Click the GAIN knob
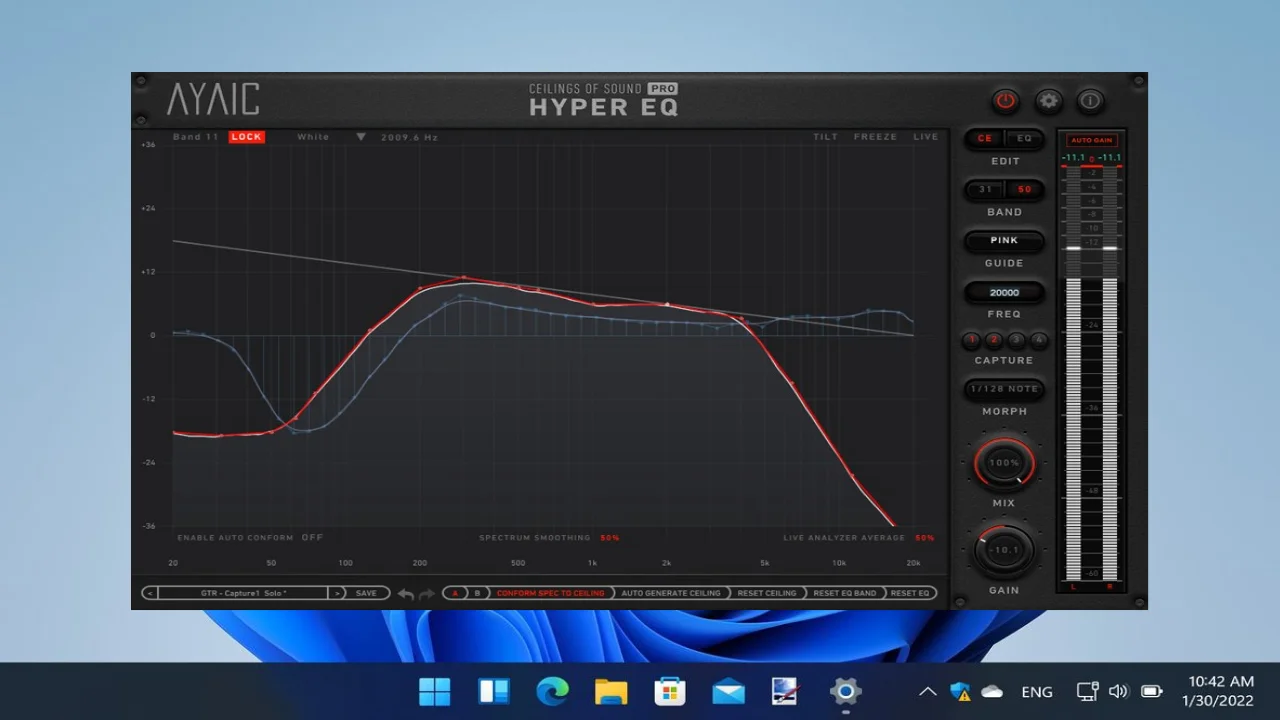Image resolution: width=1280 pixels, height=720 pixels. click(1004, 550)
